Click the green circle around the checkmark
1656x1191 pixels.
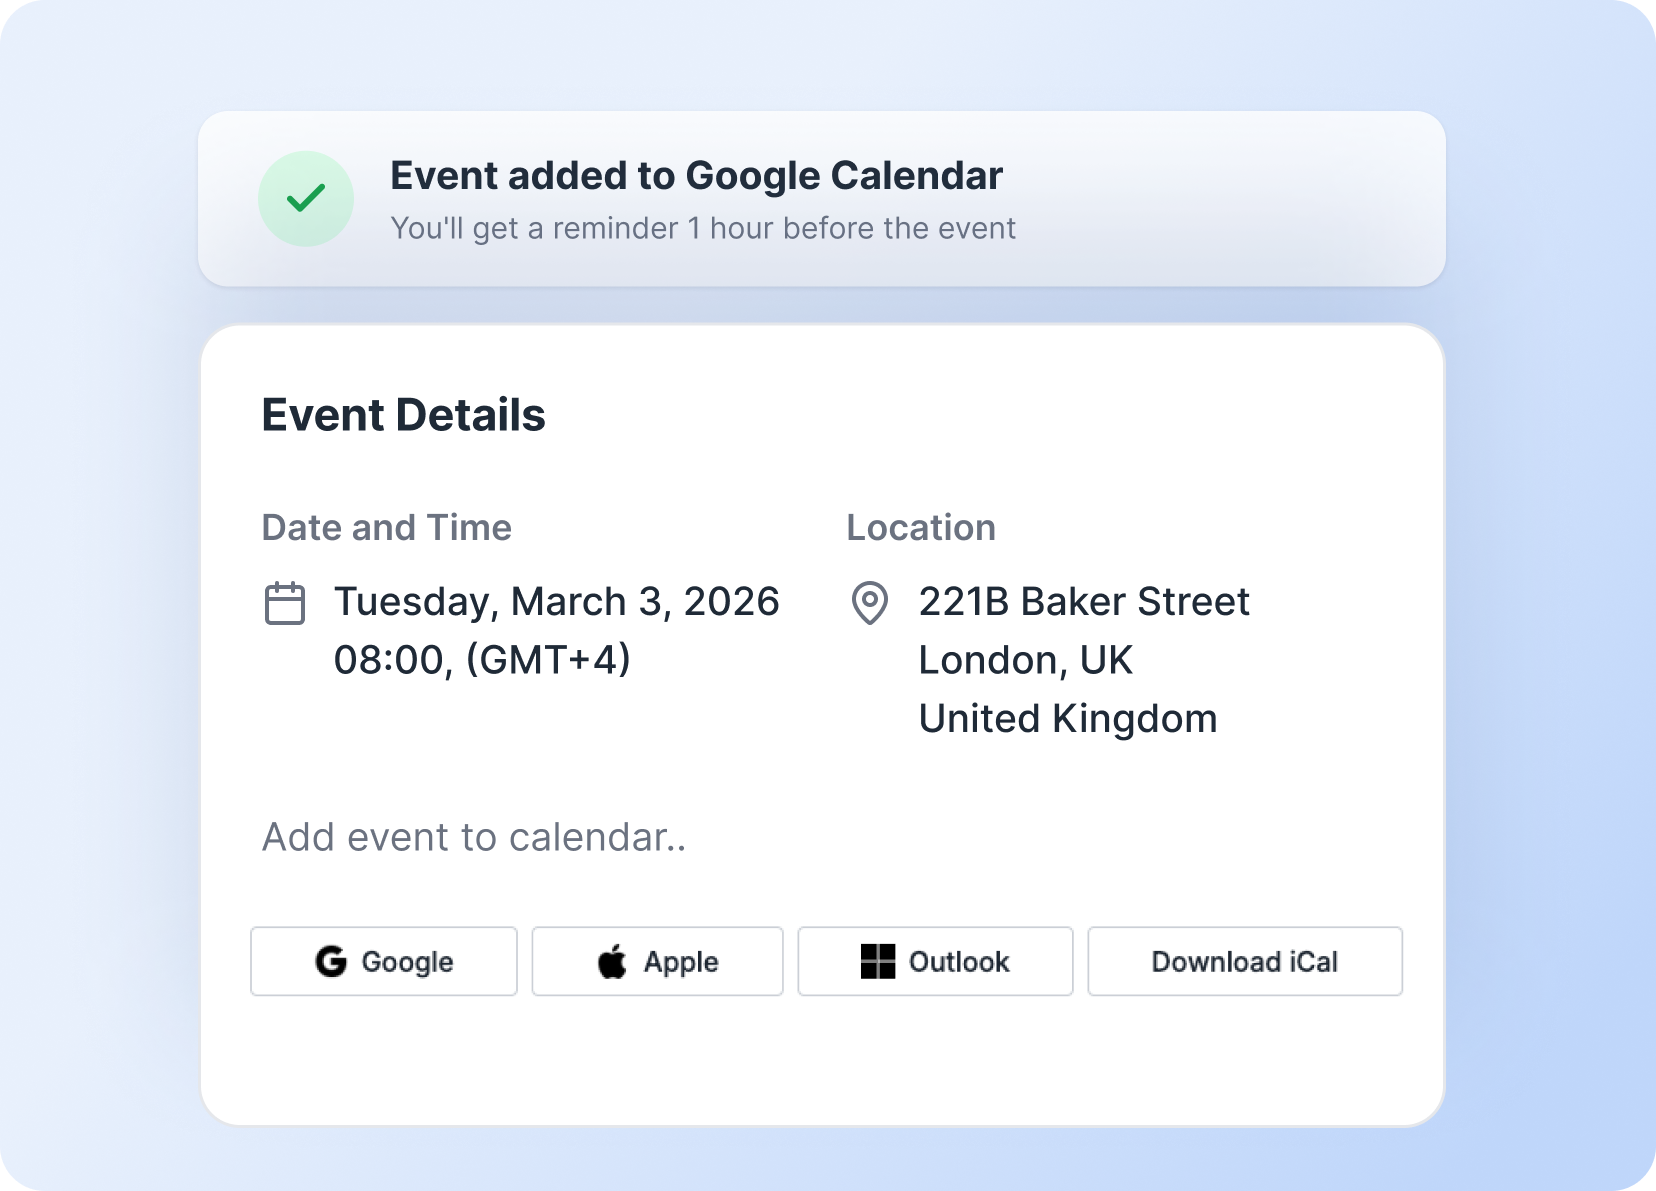pyautogui.click(x=306, y=199)
